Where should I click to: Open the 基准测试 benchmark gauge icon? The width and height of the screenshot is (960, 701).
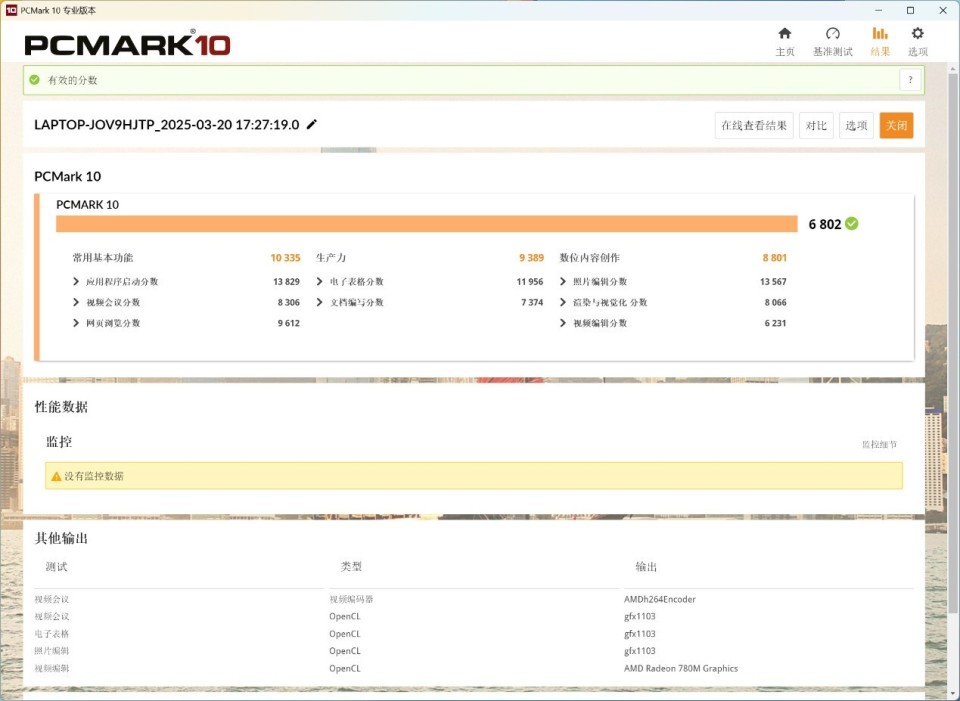833,33
